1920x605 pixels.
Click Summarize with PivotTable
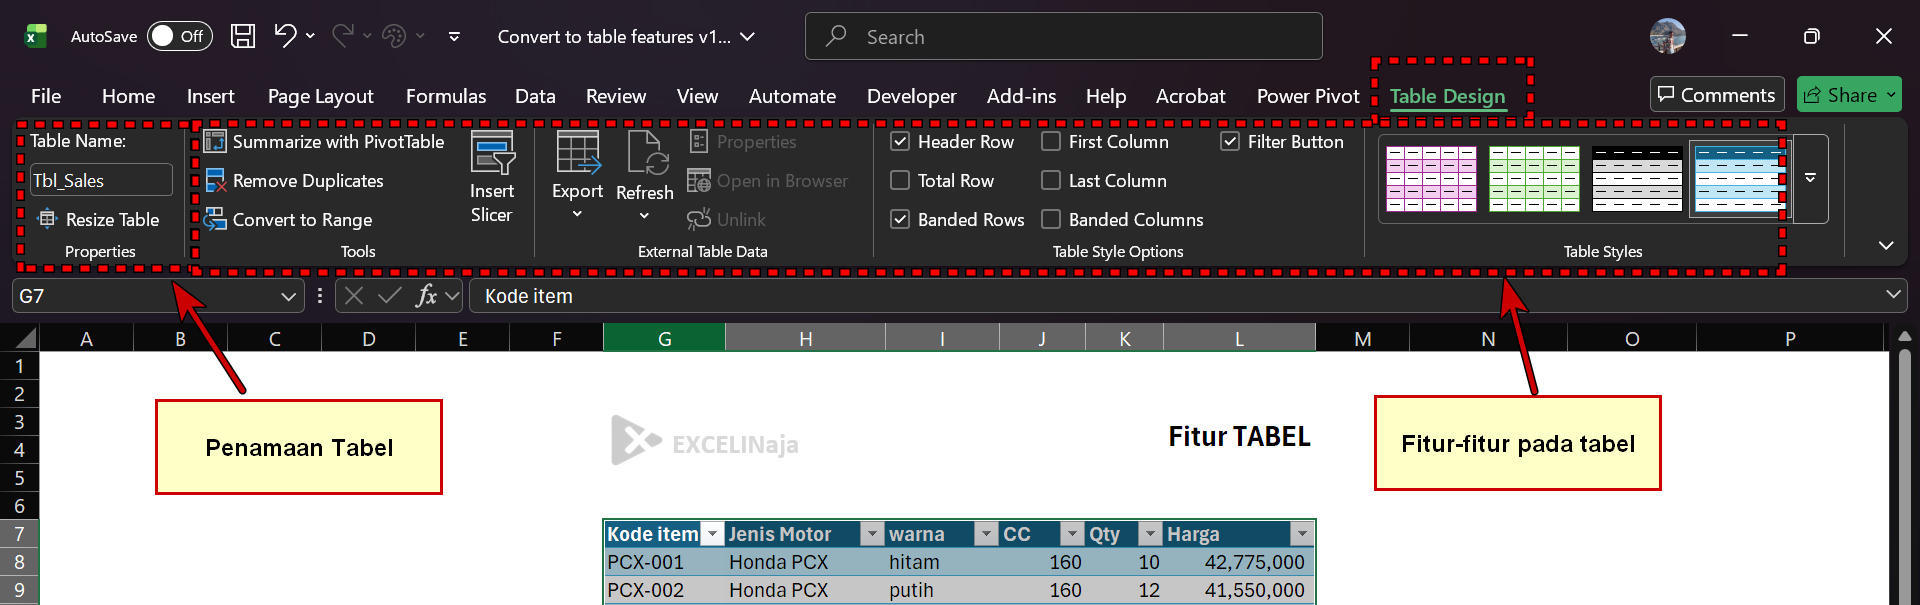click(324, 142)
